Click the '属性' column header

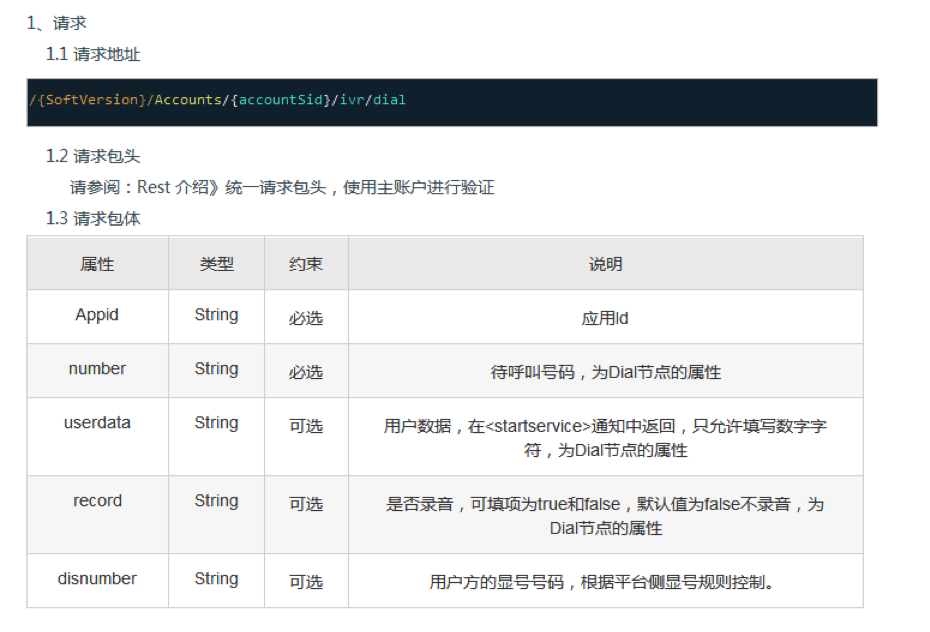(97, 264)
